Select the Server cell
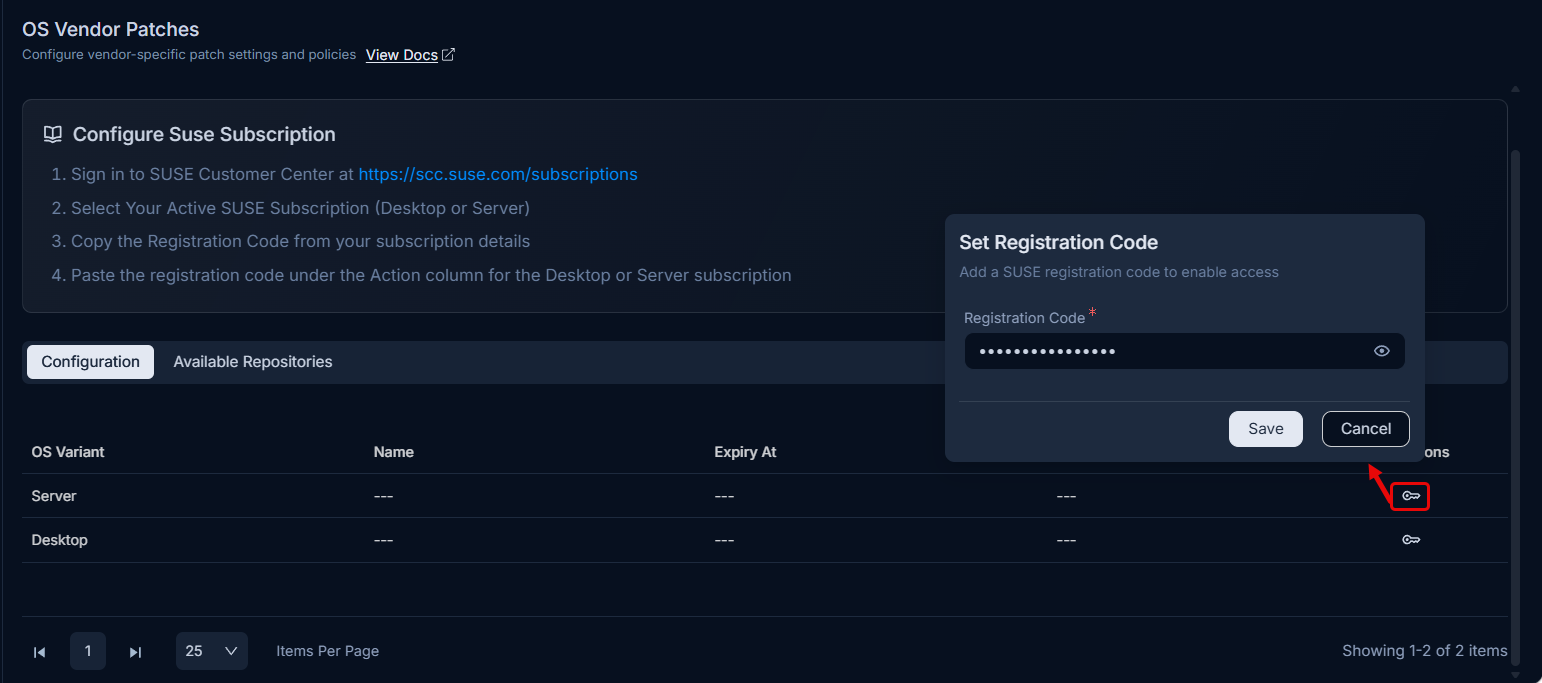Screen dimensions: 1542x683 (x=54, y=496)
